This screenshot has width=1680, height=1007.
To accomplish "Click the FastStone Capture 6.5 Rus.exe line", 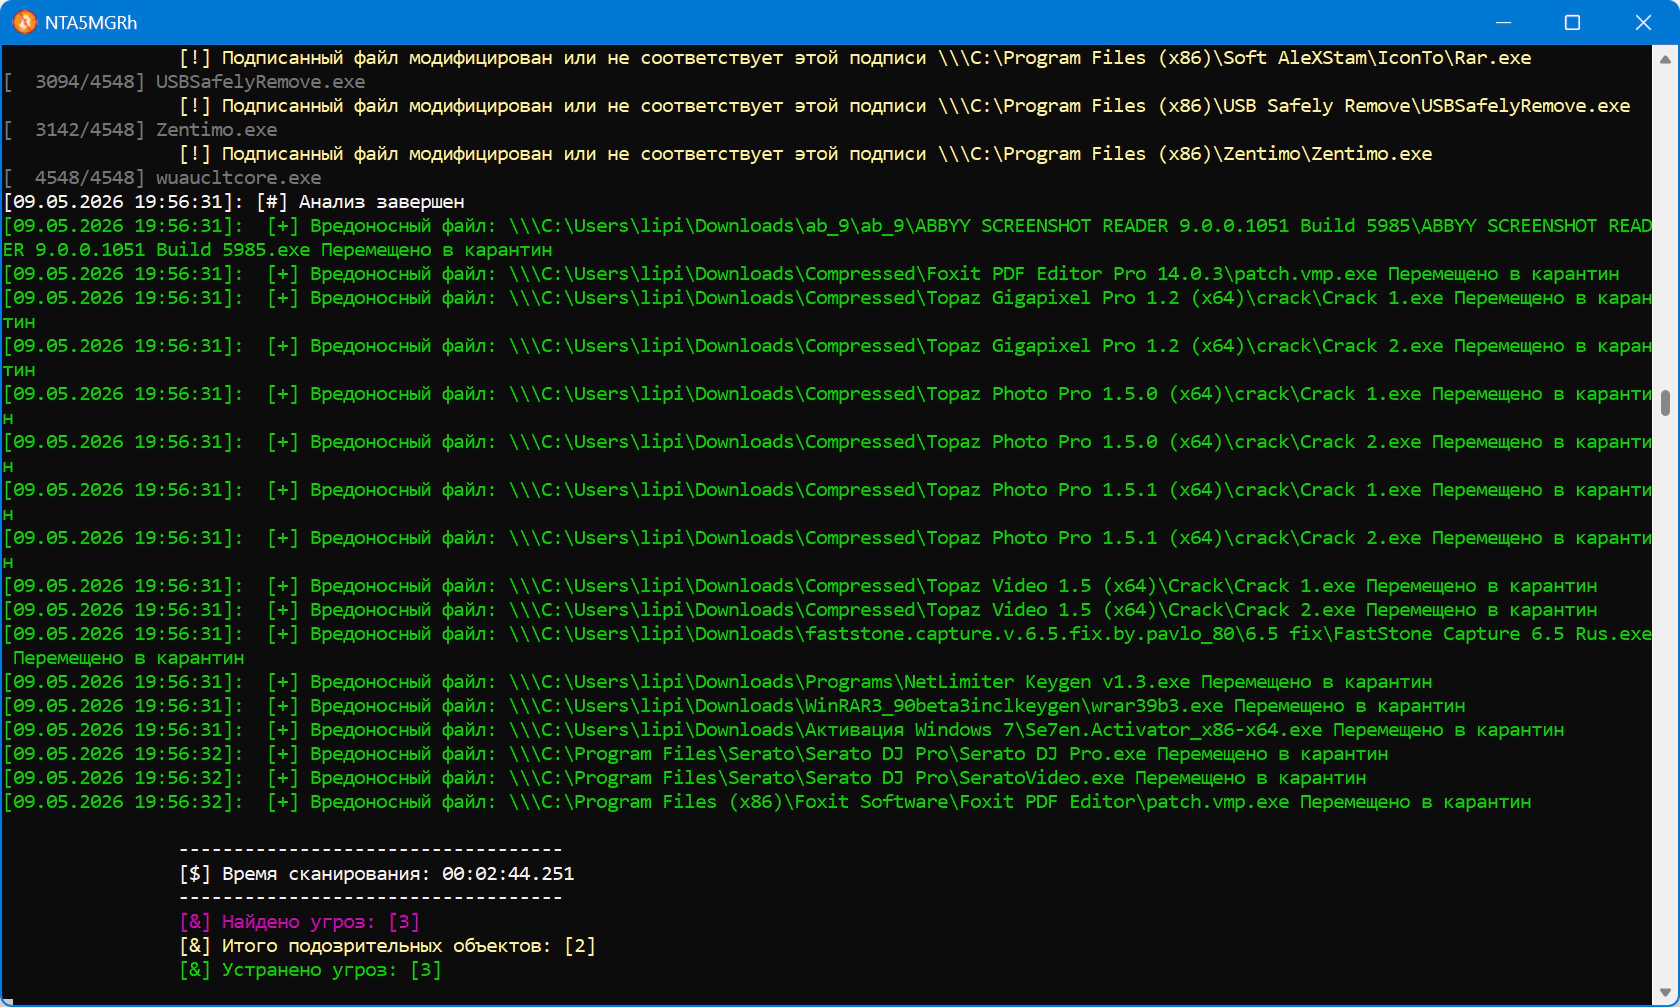I will click(x=828, y=646).
